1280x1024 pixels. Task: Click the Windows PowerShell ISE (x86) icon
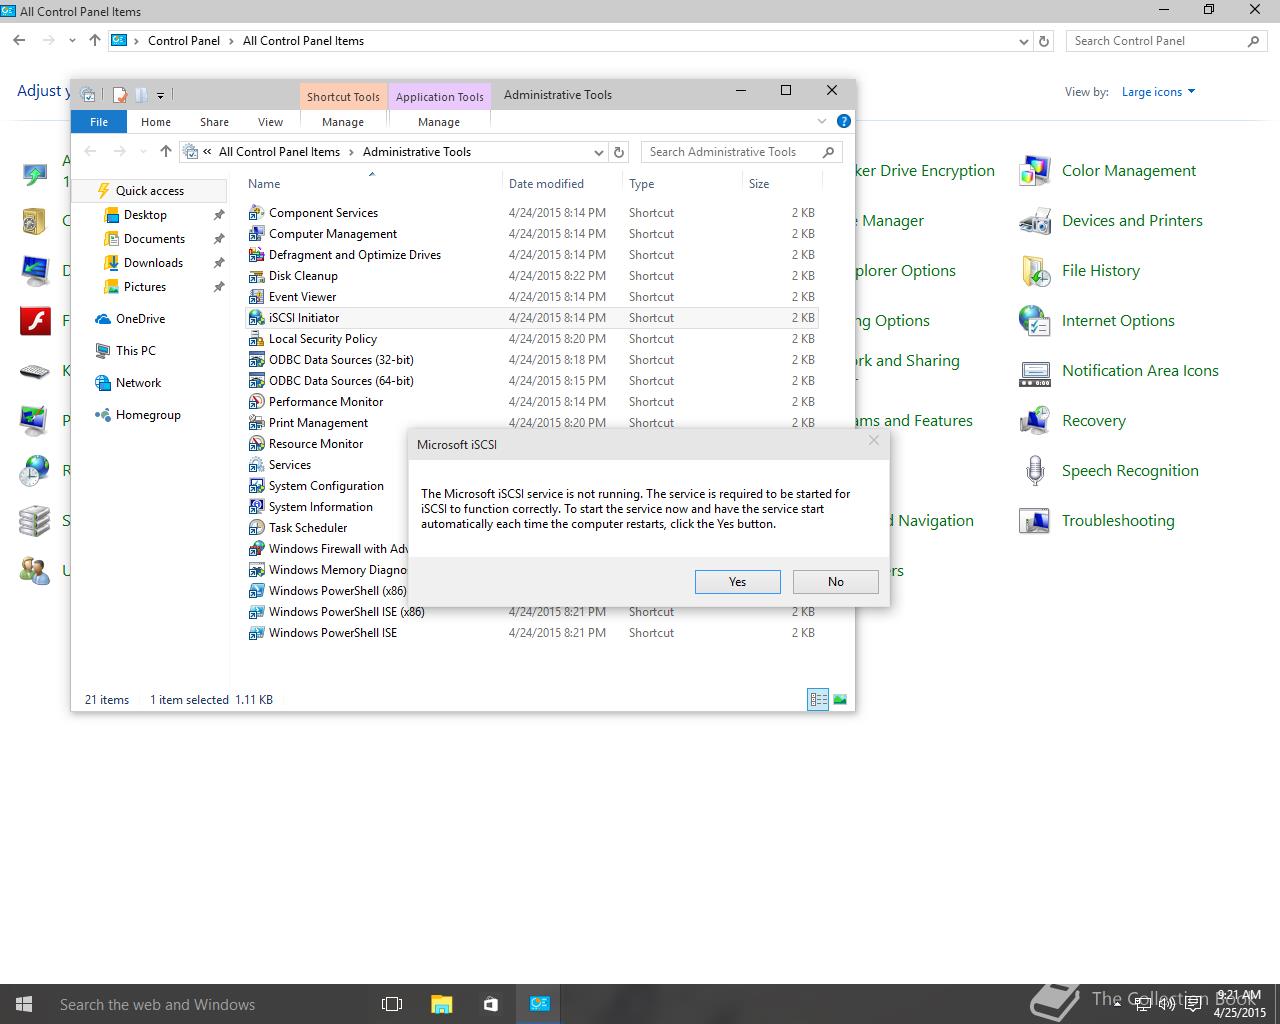point(256,612)
